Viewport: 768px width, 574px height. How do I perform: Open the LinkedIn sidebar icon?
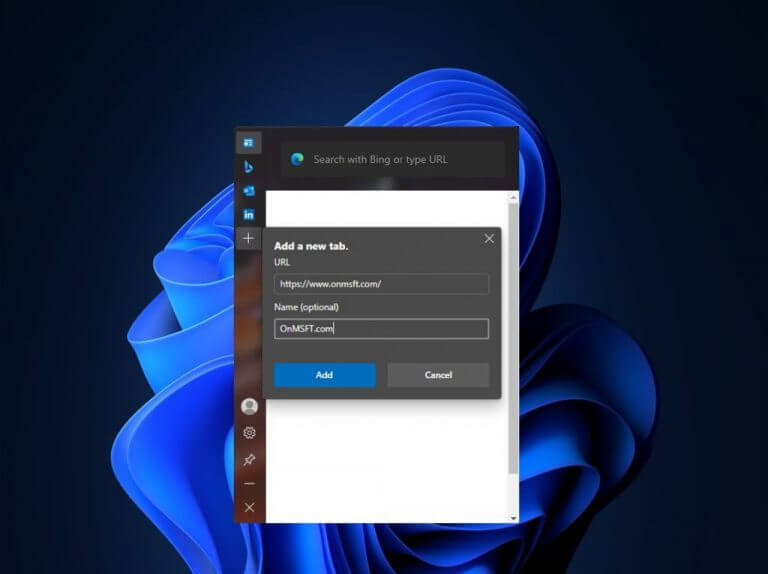(249, 215)
